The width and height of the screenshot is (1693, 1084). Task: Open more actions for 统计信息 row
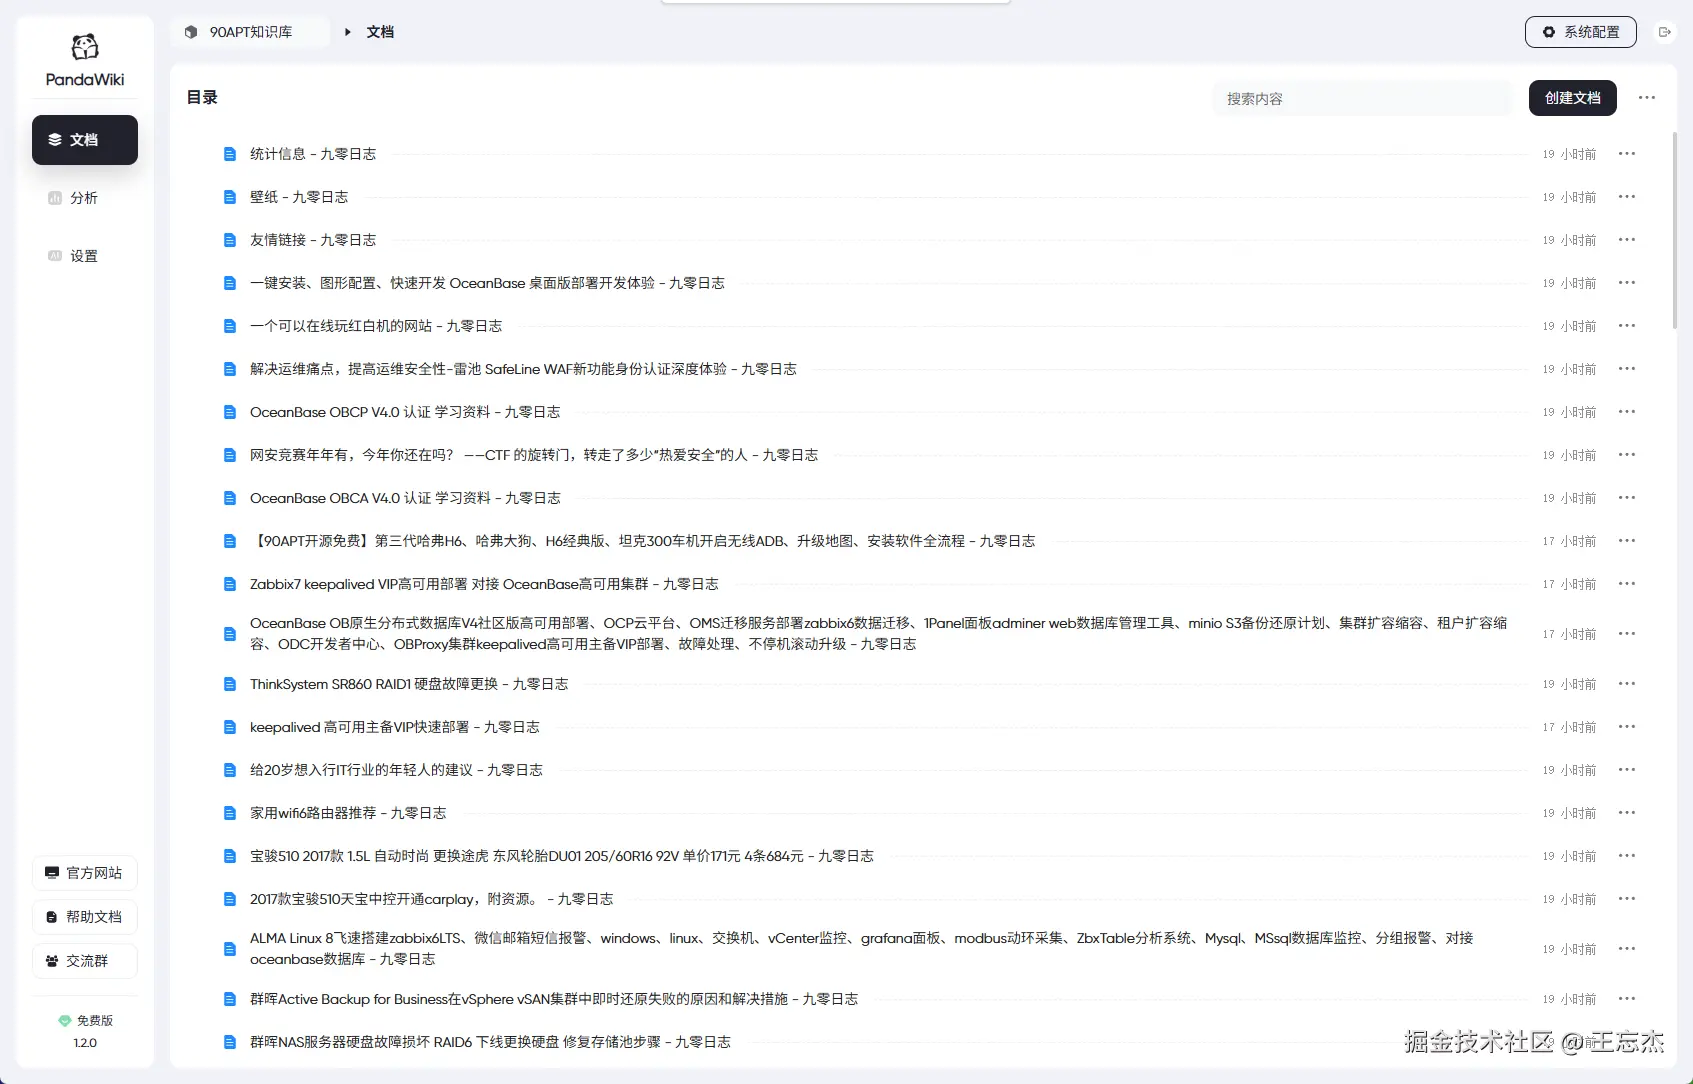click(1627, 154)
